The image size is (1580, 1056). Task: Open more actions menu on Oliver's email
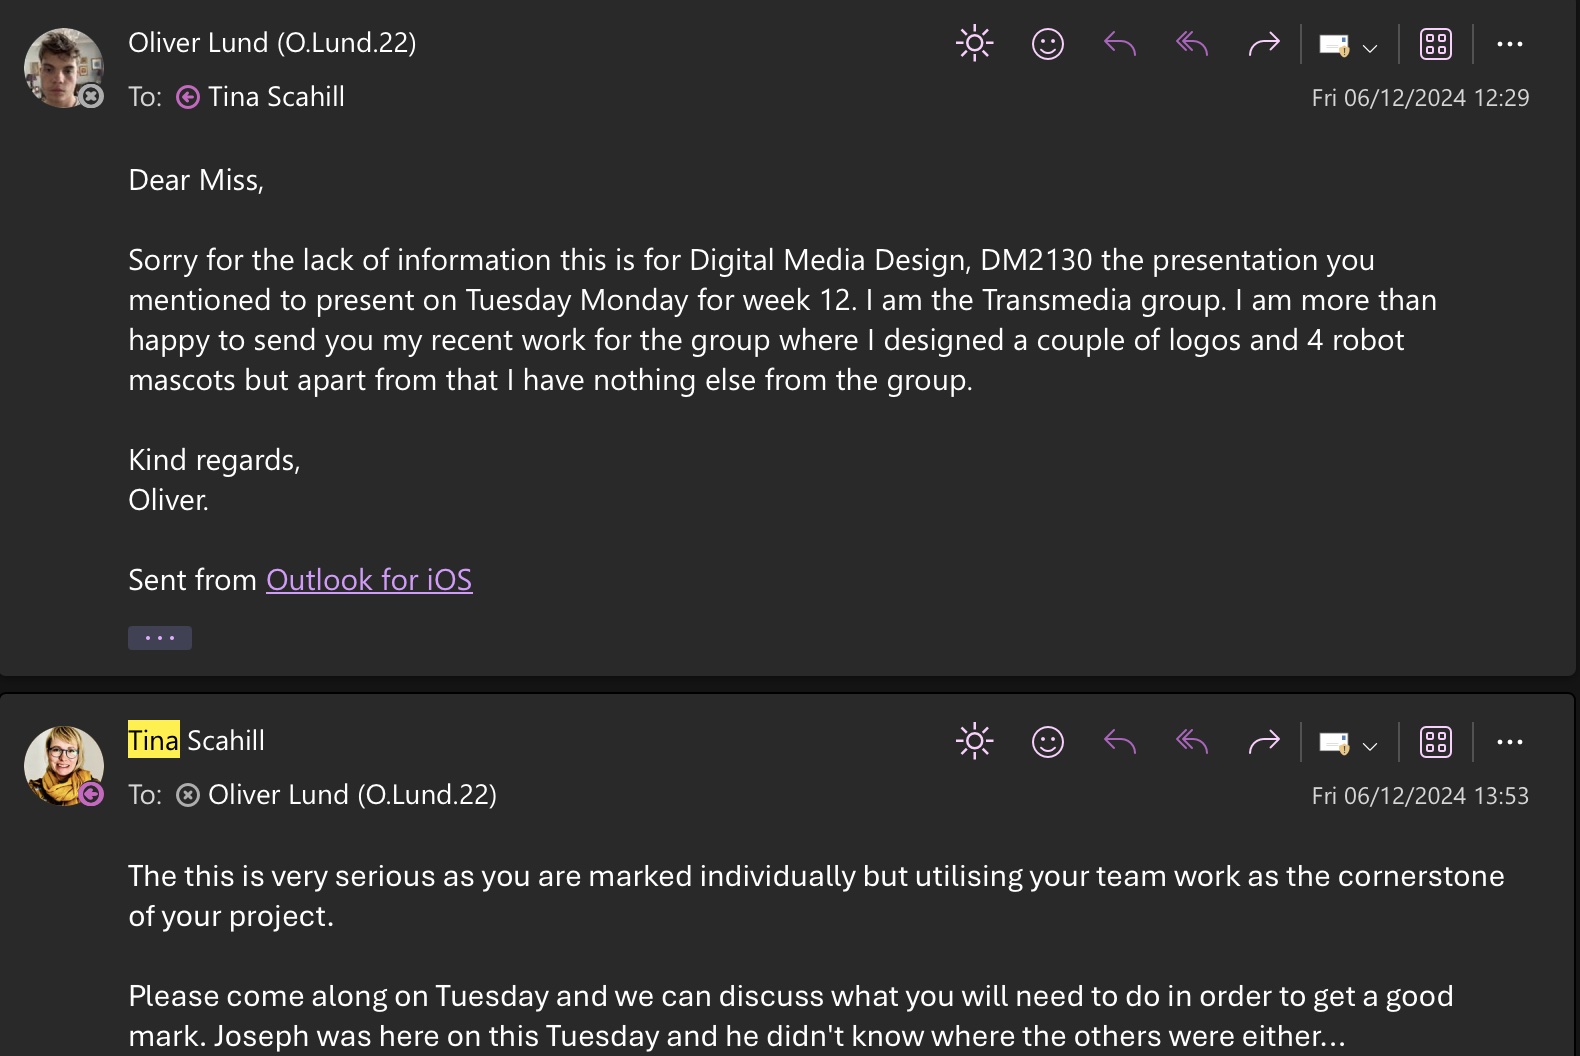coord(1509,44)
